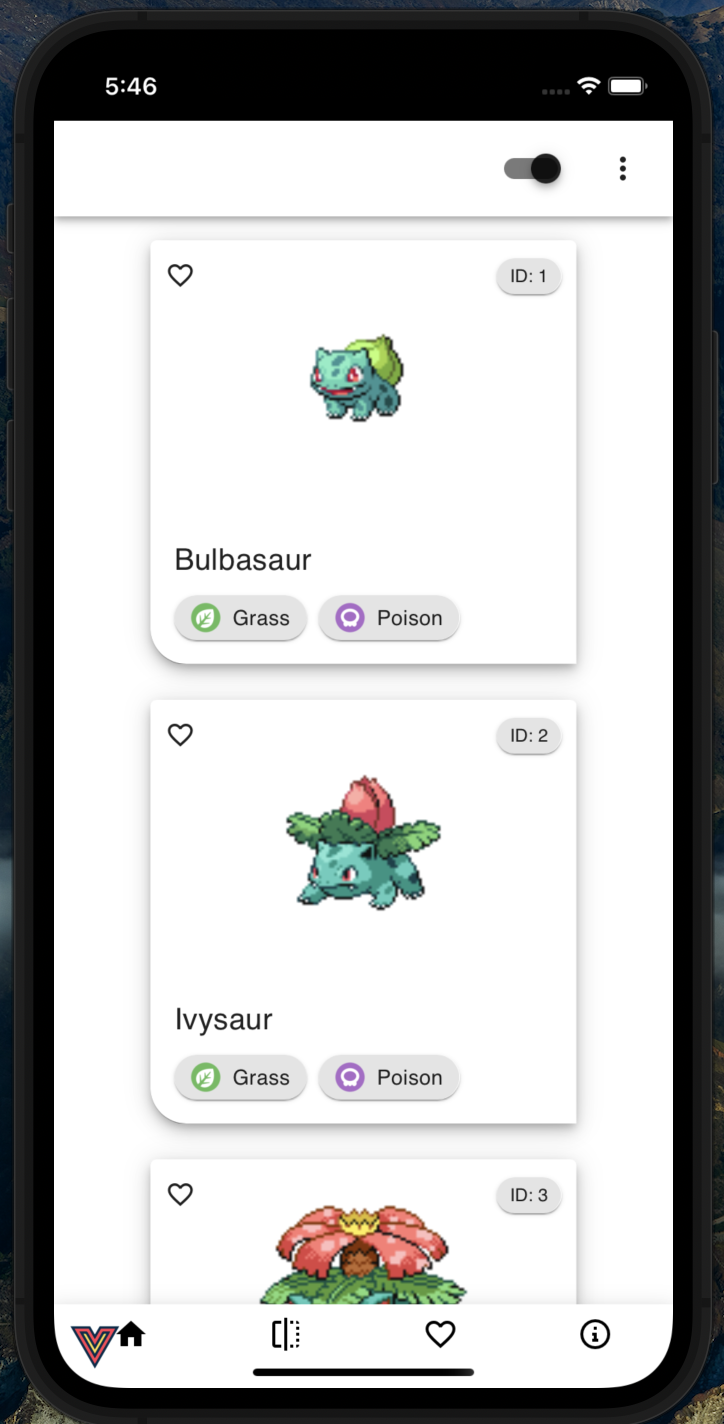Image resolution: width=724 pixels, height=1424 pixels.
Task: Click the ID: 1 badge
Action: point(529,276)
